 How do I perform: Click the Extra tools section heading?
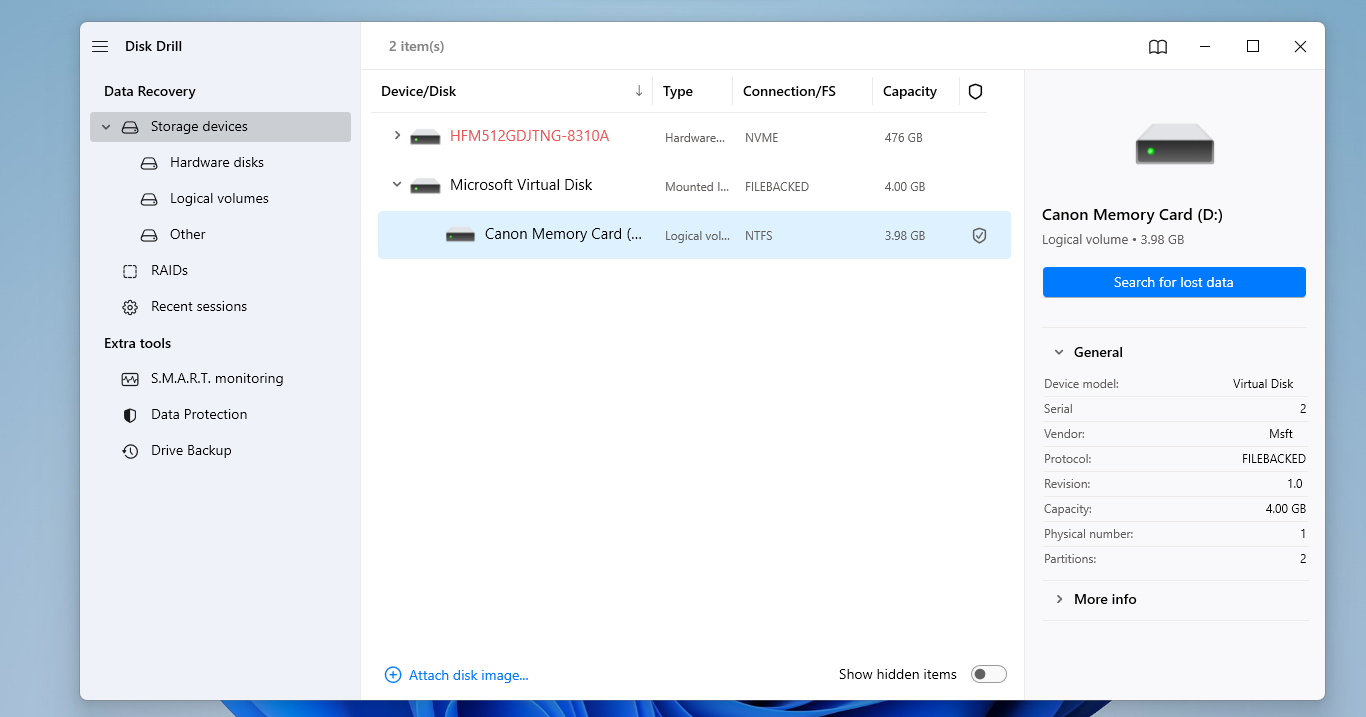(x=138, y=343)
